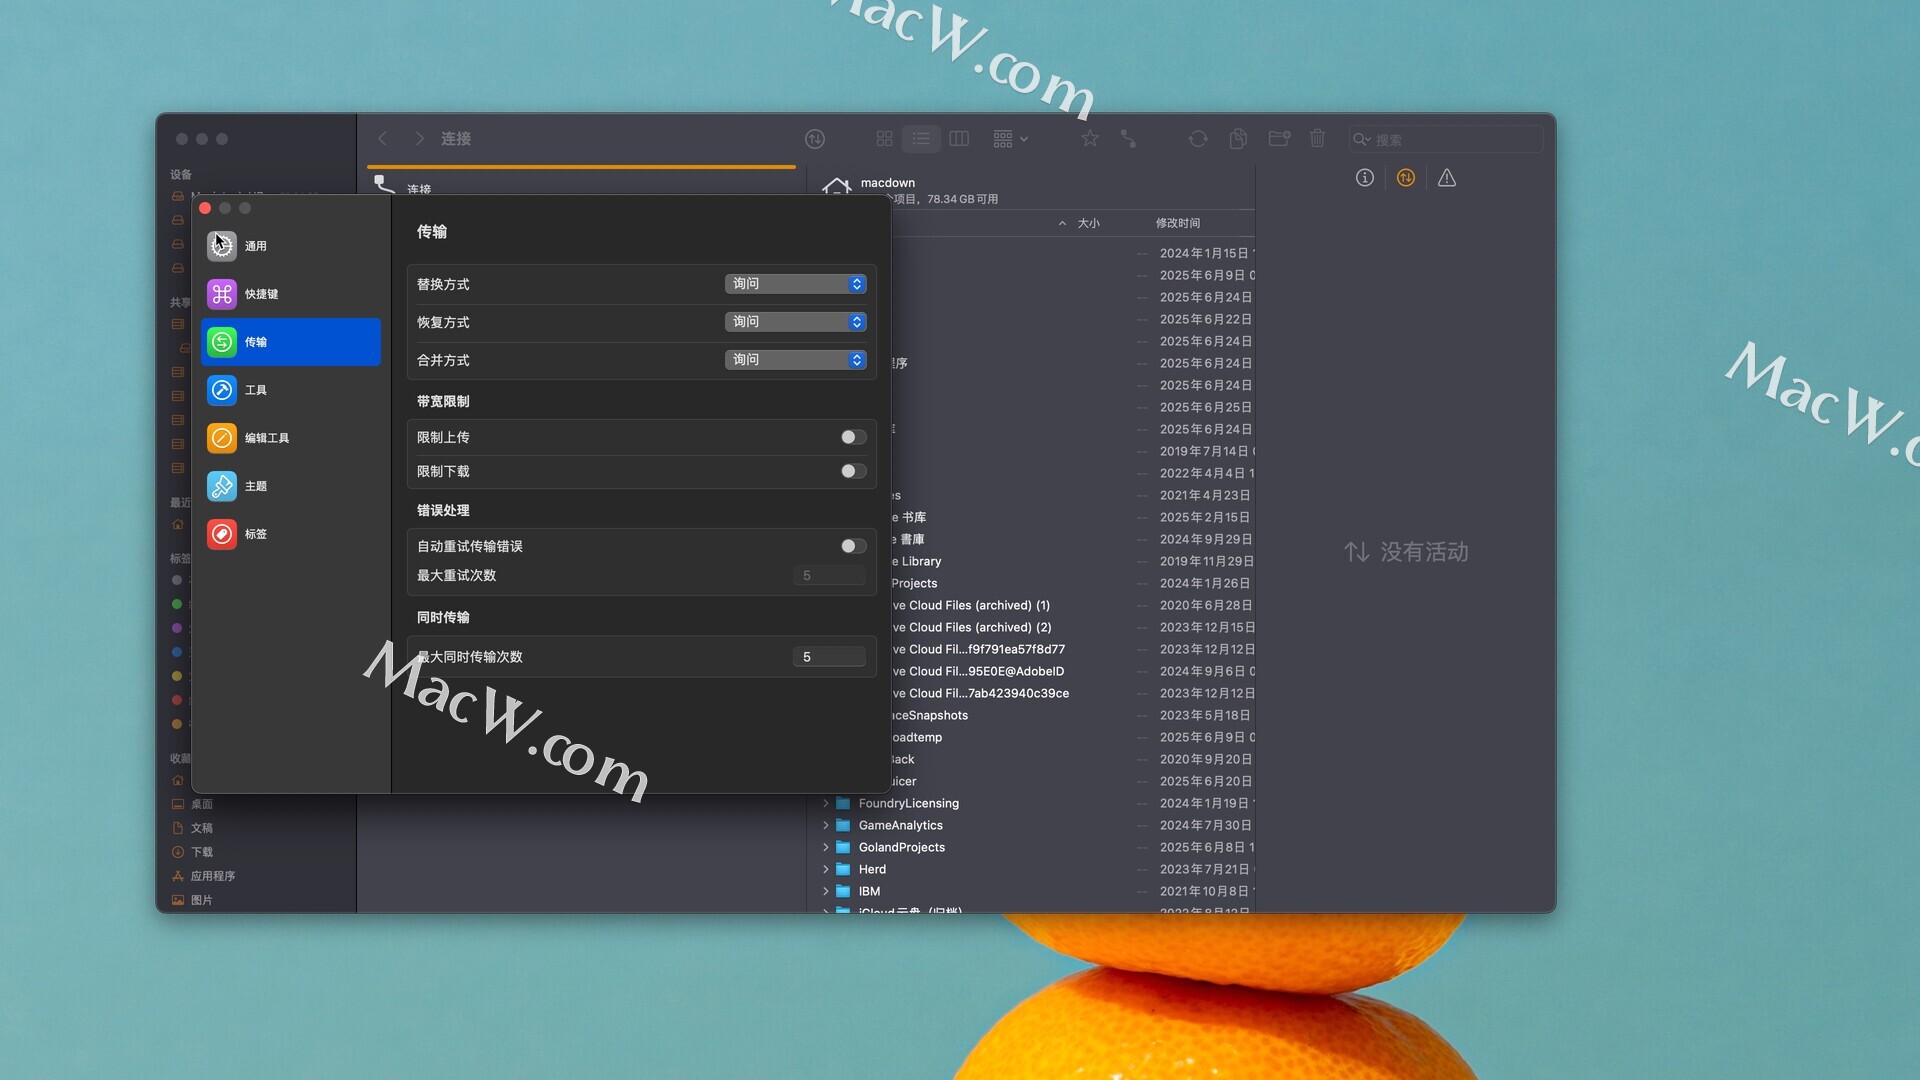The height and width of the screenshot is (1080, 1920).
Task: Click the copy documents icon
Action: pyautogui.click(x=1238, y=139)
